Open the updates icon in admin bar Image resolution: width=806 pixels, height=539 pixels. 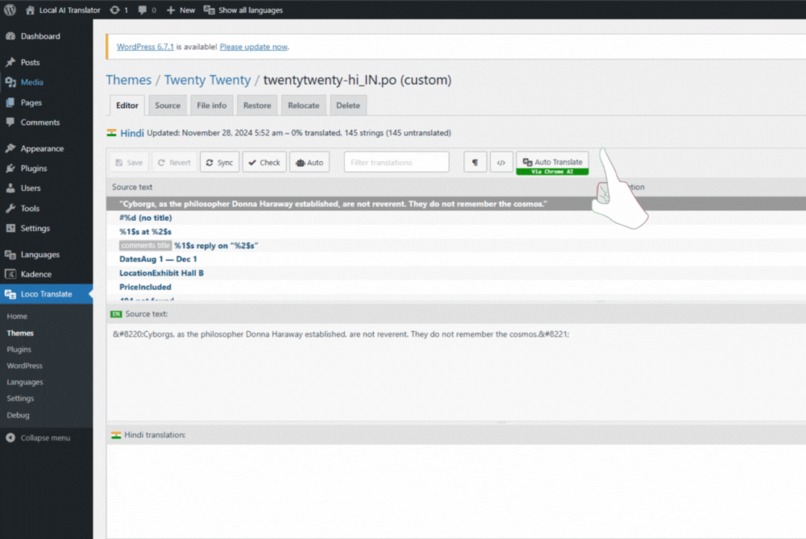click(119, 10)
